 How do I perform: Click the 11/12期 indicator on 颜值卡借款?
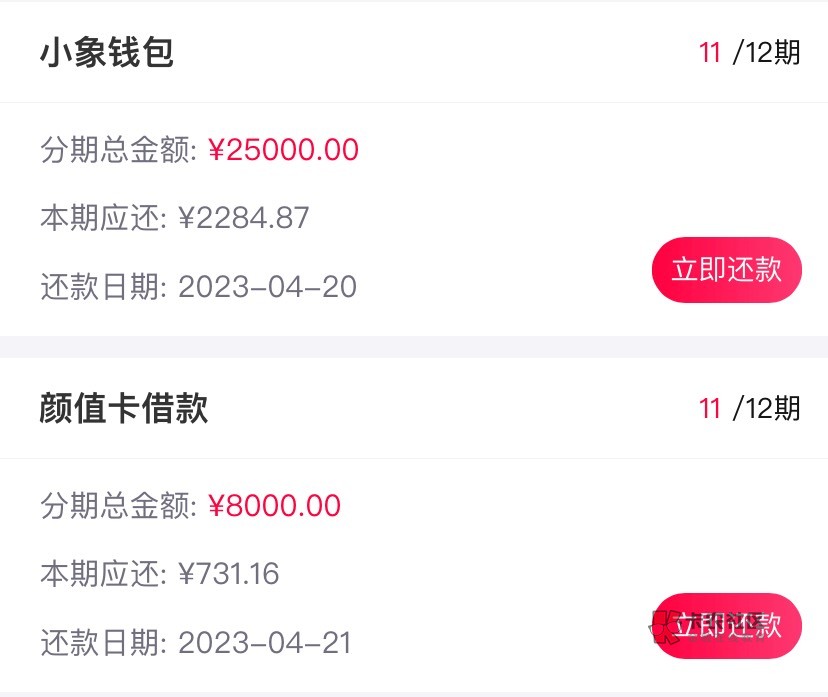(750, 409)
